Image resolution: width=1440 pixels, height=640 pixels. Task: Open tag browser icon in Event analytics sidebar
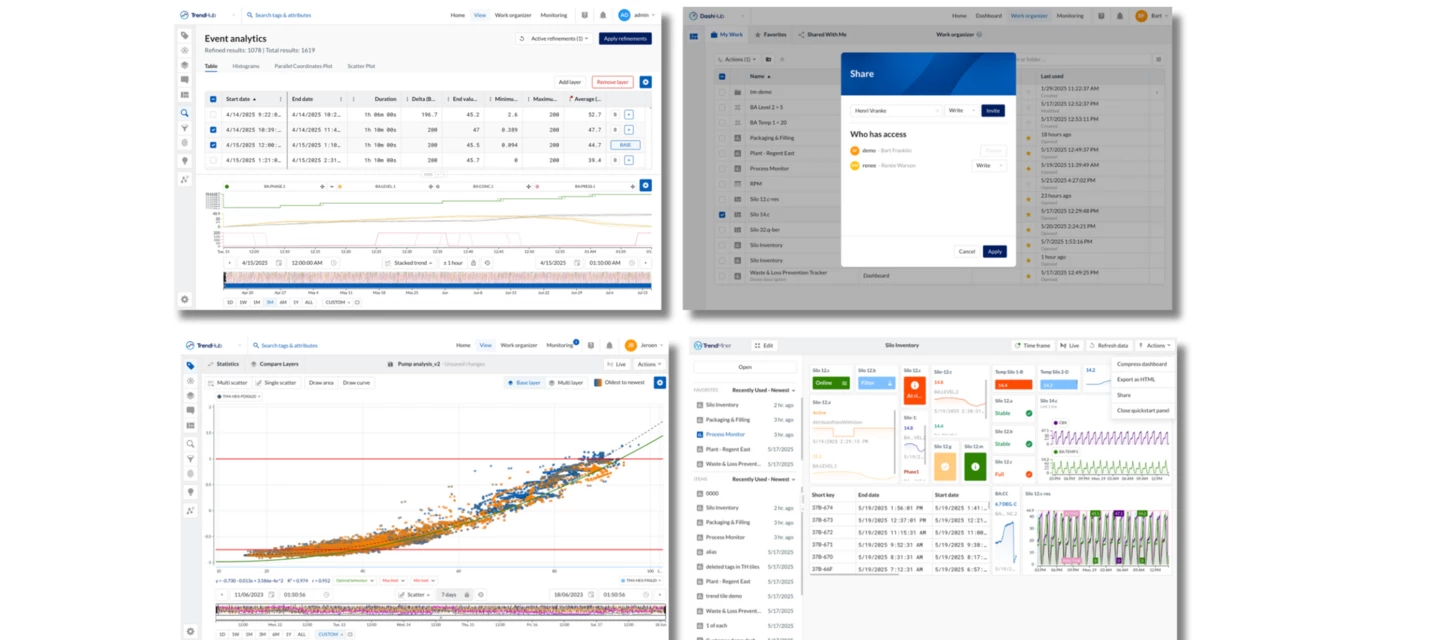pos(185,35)
